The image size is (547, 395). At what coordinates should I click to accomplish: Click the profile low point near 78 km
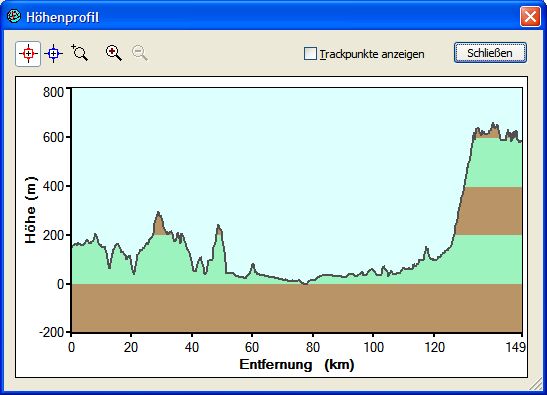tap(305, 284)
